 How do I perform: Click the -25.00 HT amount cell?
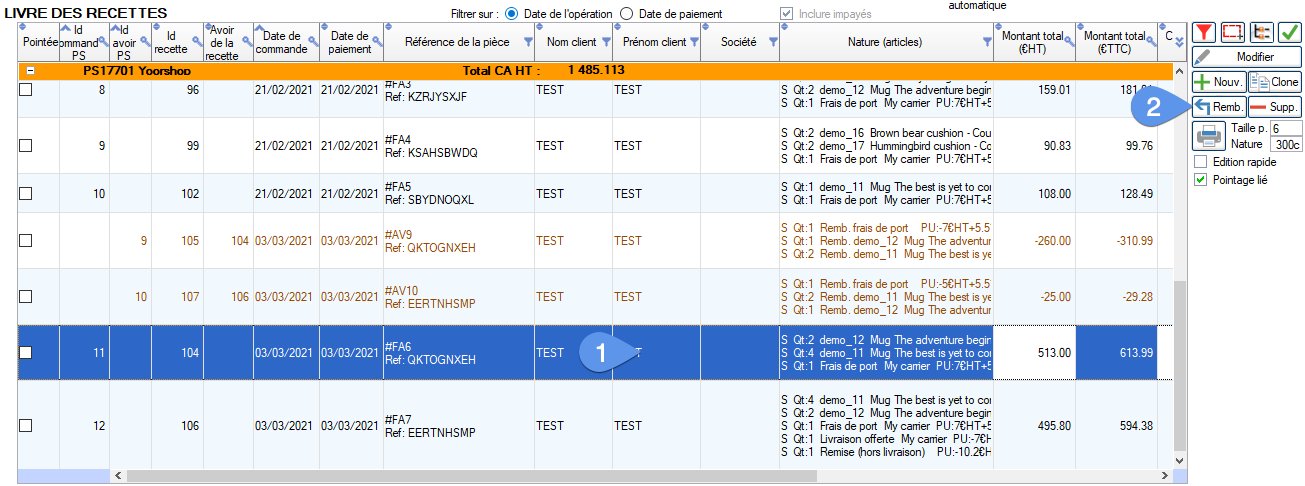pyautogui.click(x=1034, y=296)
